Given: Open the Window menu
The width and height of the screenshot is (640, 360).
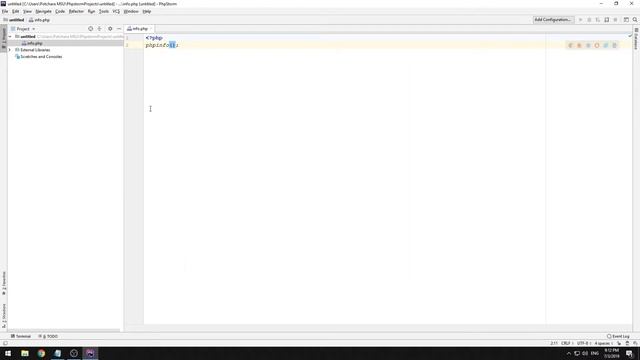Looking at the screenshot, I should tap(131, 11).
